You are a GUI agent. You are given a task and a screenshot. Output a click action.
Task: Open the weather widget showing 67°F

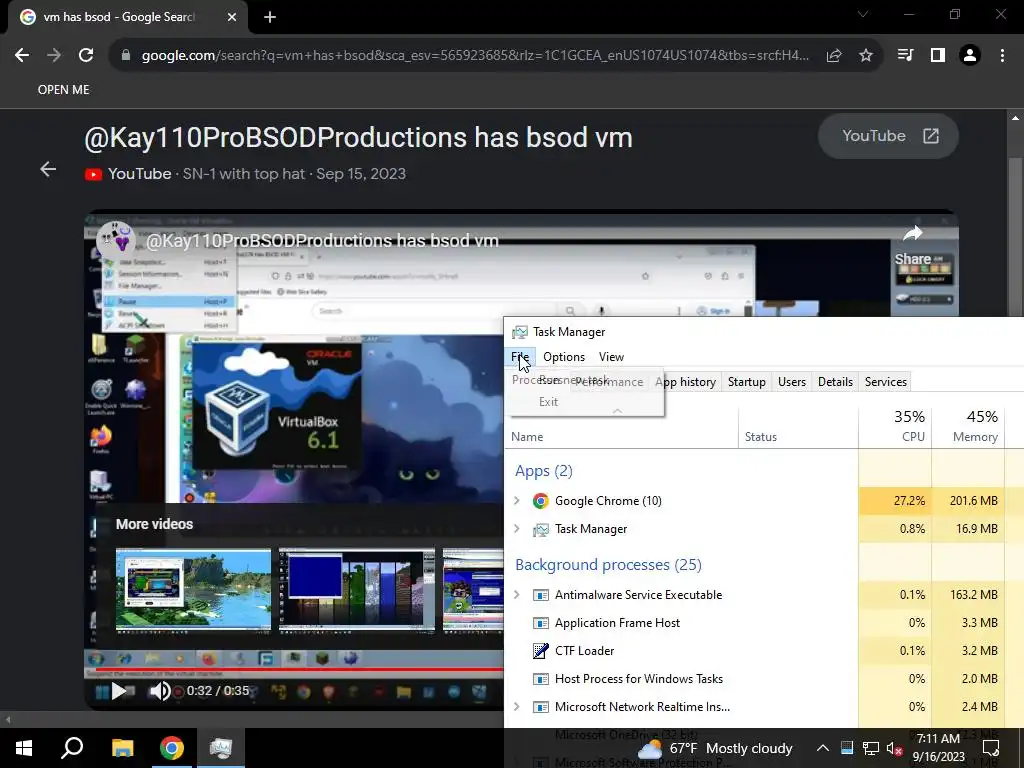point(714,748)
